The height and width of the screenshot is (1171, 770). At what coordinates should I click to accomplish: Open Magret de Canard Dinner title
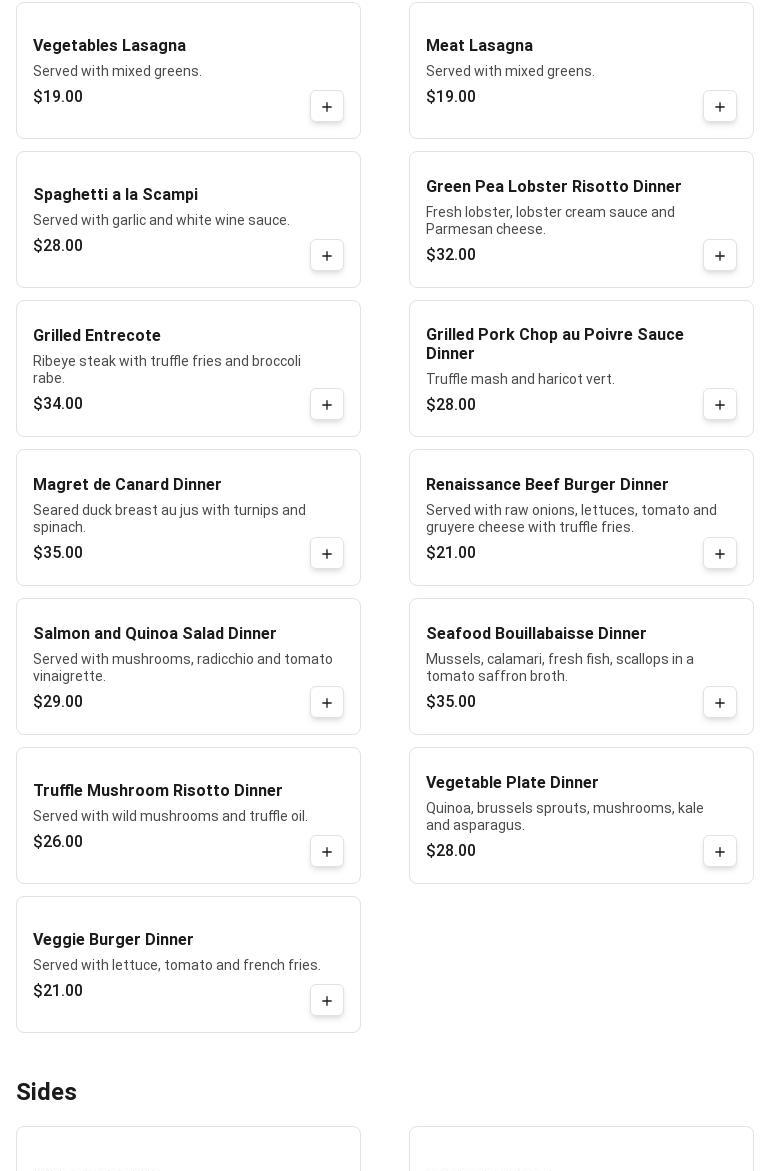[127, 485]
